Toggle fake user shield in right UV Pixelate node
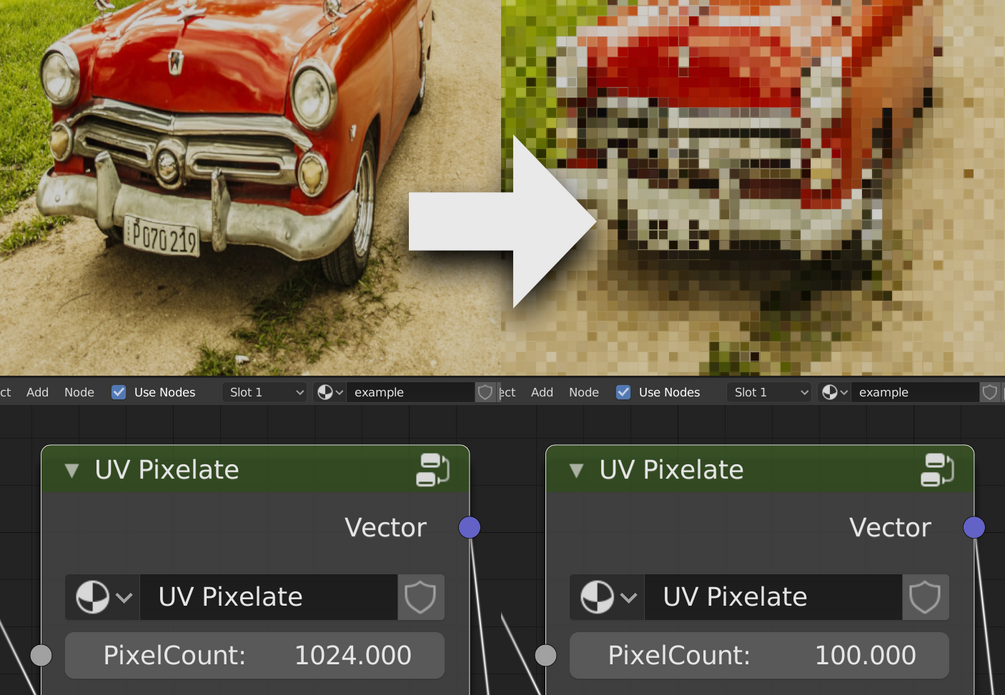This screenshot has height=695, width=1005. click(925, 597)
